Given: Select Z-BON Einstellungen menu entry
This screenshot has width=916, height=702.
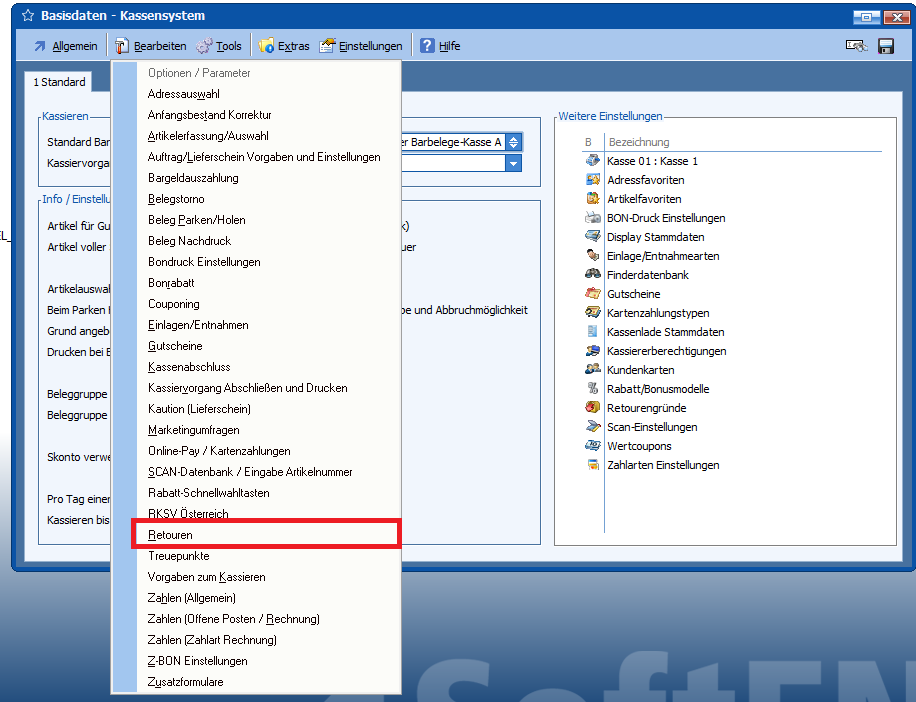Looking at the screenshot, I should coord(197,661).
